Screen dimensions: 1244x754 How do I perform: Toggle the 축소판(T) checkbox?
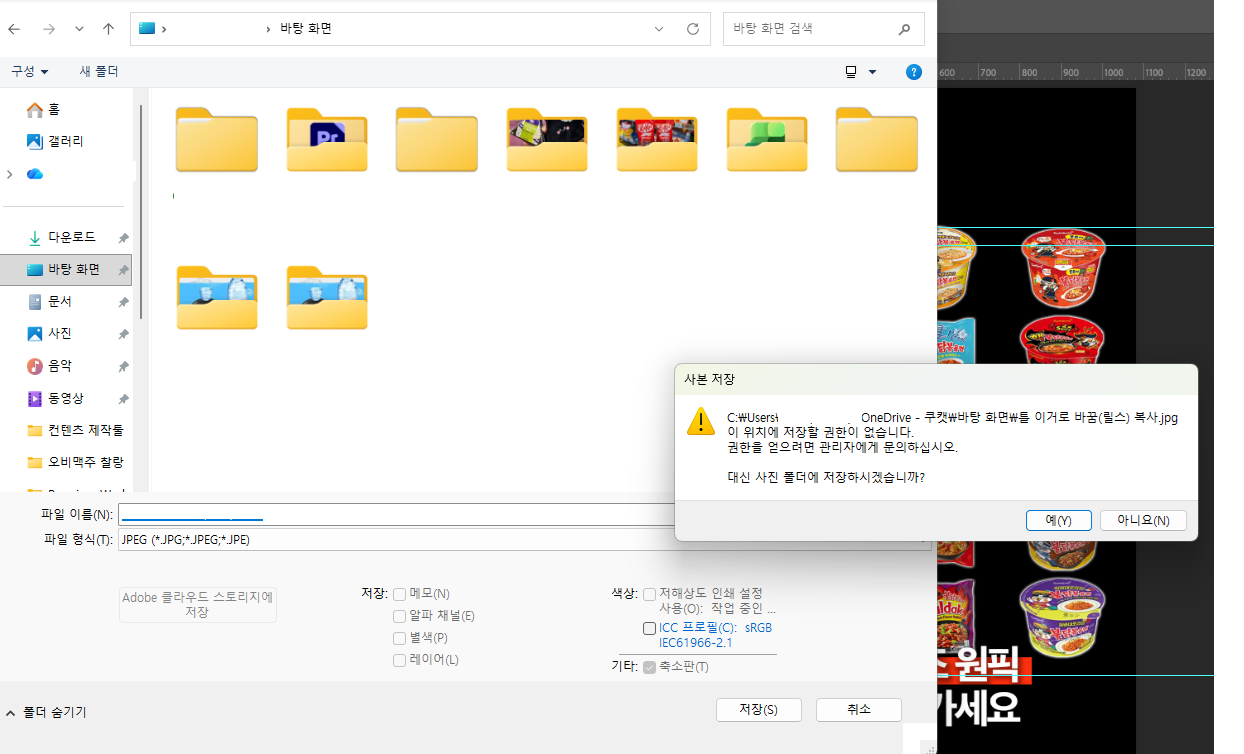click(x=650, y=667)
